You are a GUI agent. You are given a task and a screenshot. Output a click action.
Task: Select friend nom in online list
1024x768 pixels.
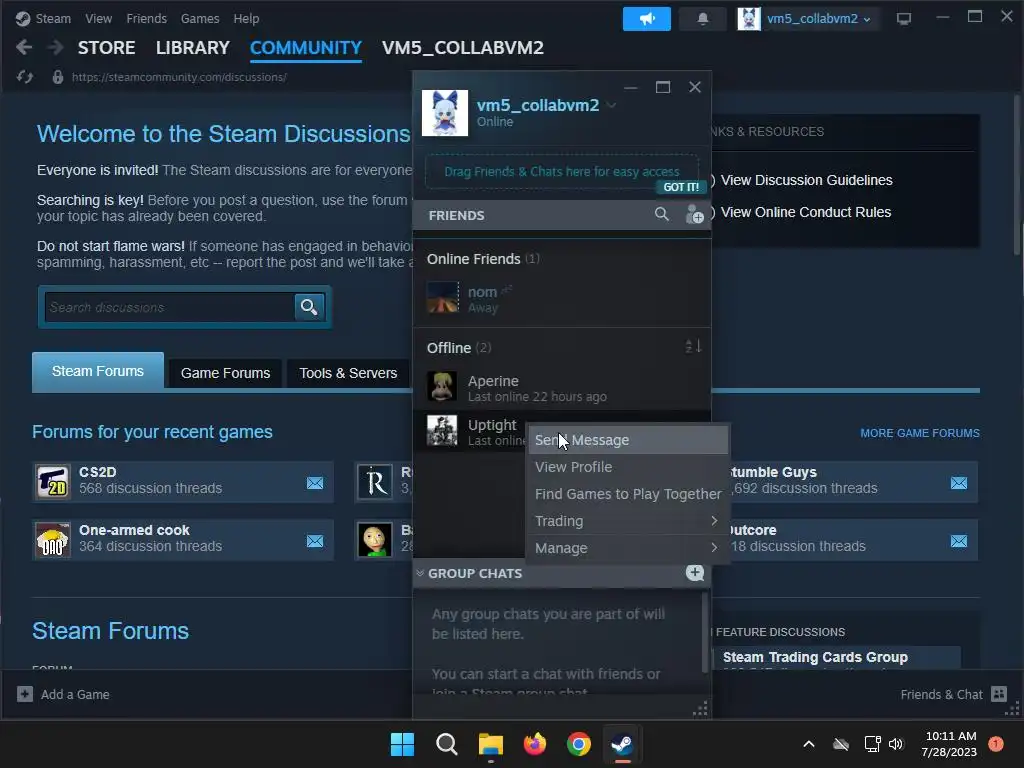[x=562, y=299]
